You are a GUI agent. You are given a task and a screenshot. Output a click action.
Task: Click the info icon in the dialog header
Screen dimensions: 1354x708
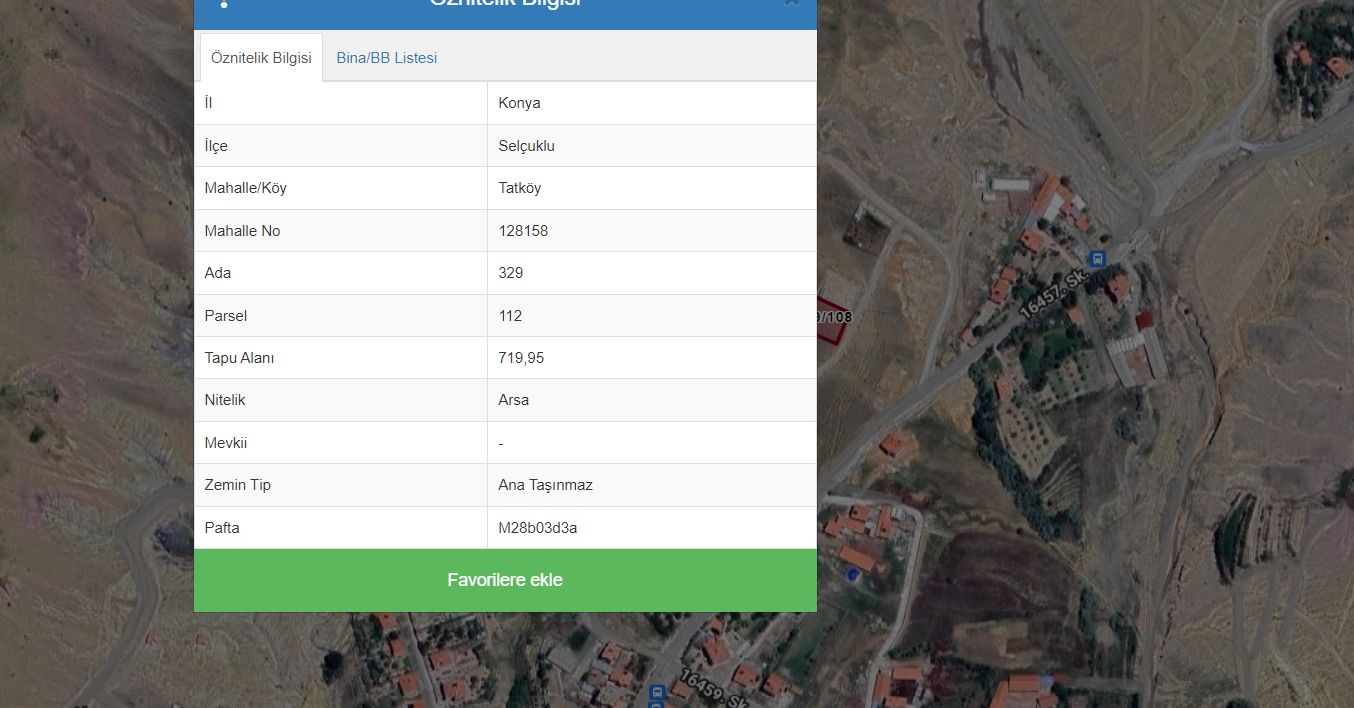(x=224, y=3)
